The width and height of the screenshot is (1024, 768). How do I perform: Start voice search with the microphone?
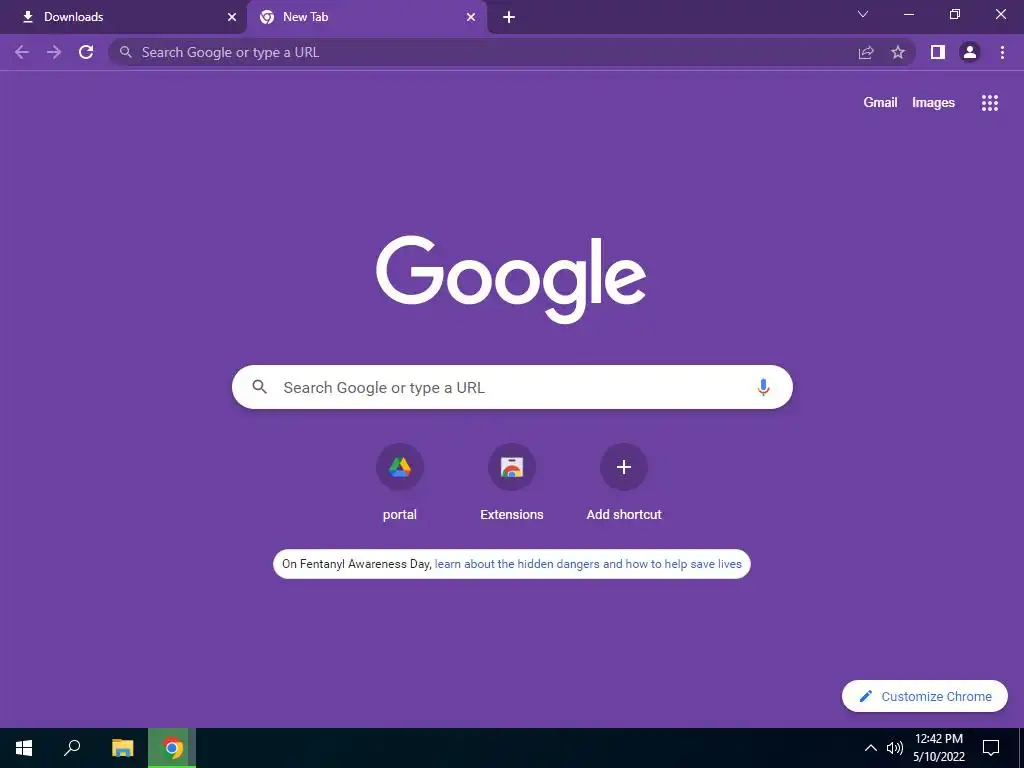(x=763, y=387)
